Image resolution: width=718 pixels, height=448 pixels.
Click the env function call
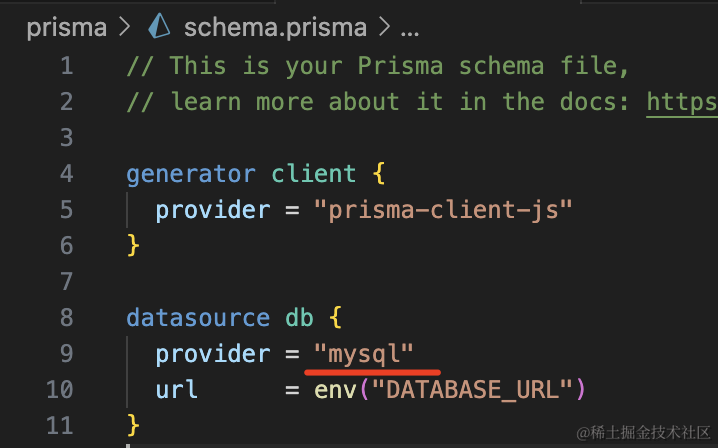click(335, 390)
